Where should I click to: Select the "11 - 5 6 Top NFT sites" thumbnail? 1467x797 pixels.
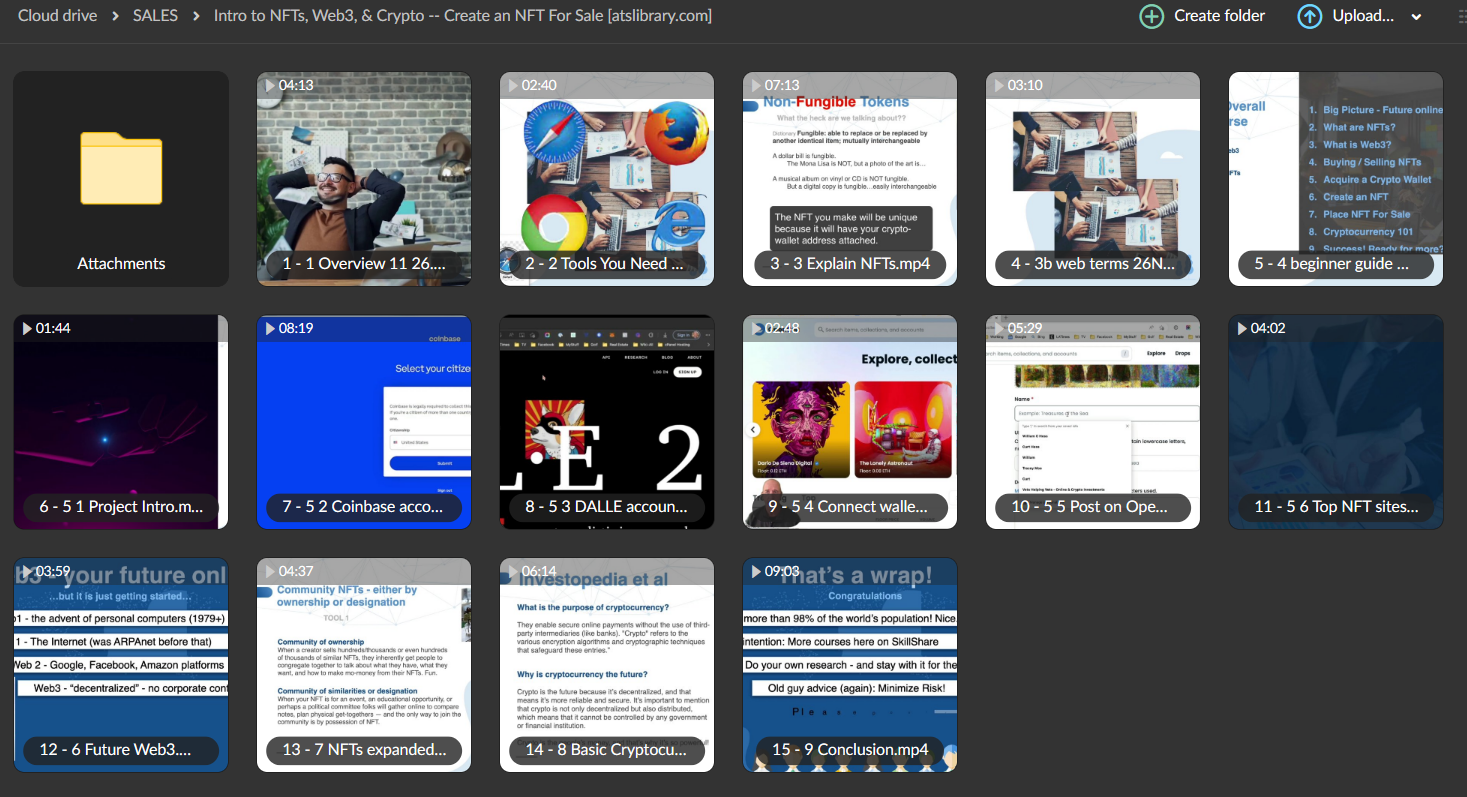(x=1335, y=421)
